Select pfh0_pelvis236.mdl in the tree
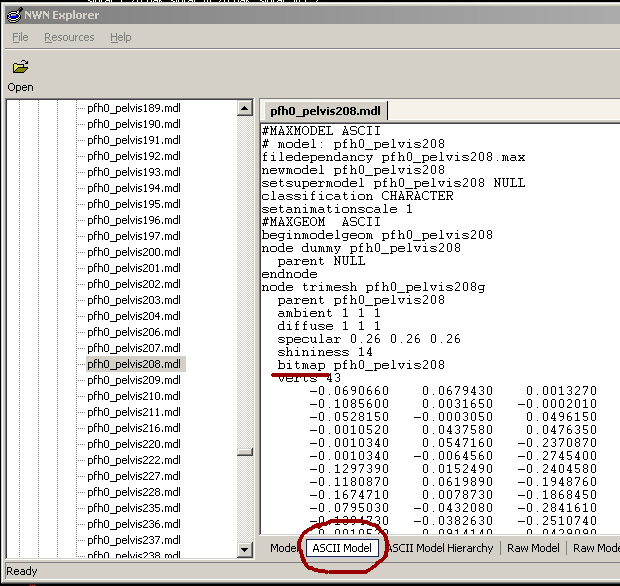The image size is (620, 586). tap(134, 524)
